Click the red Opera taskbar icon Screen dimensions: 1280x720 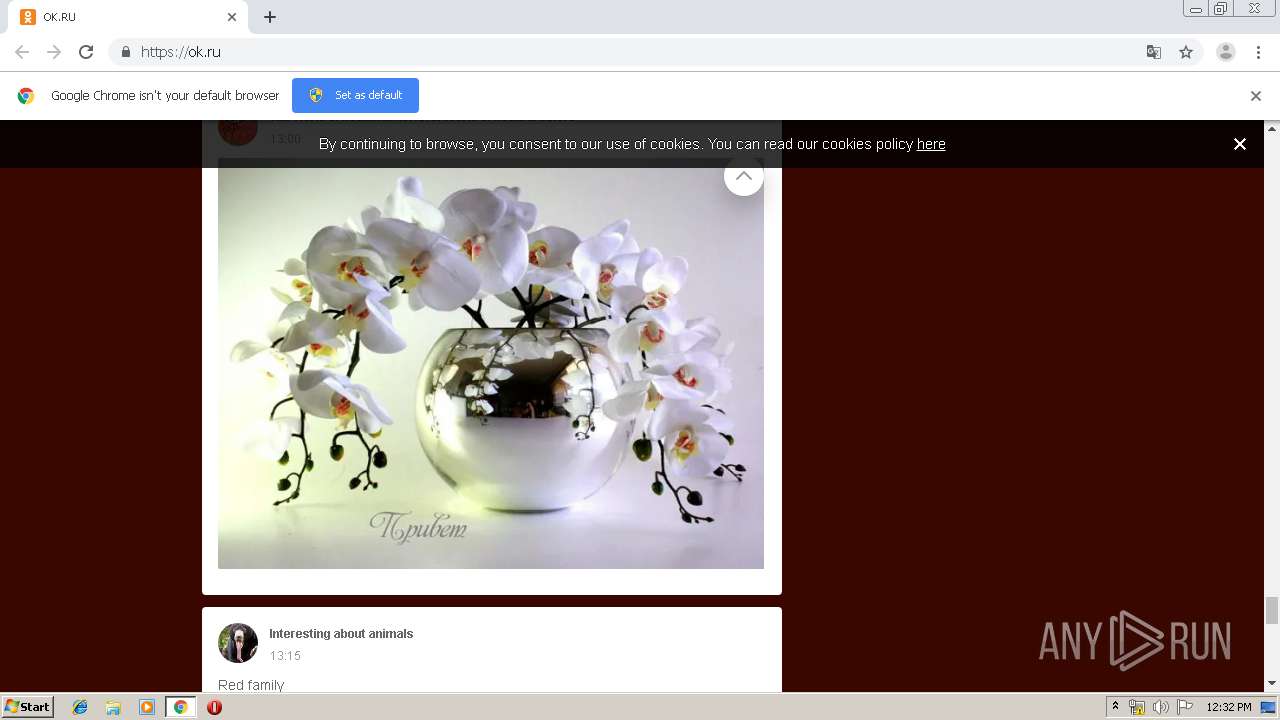[214, 707]
